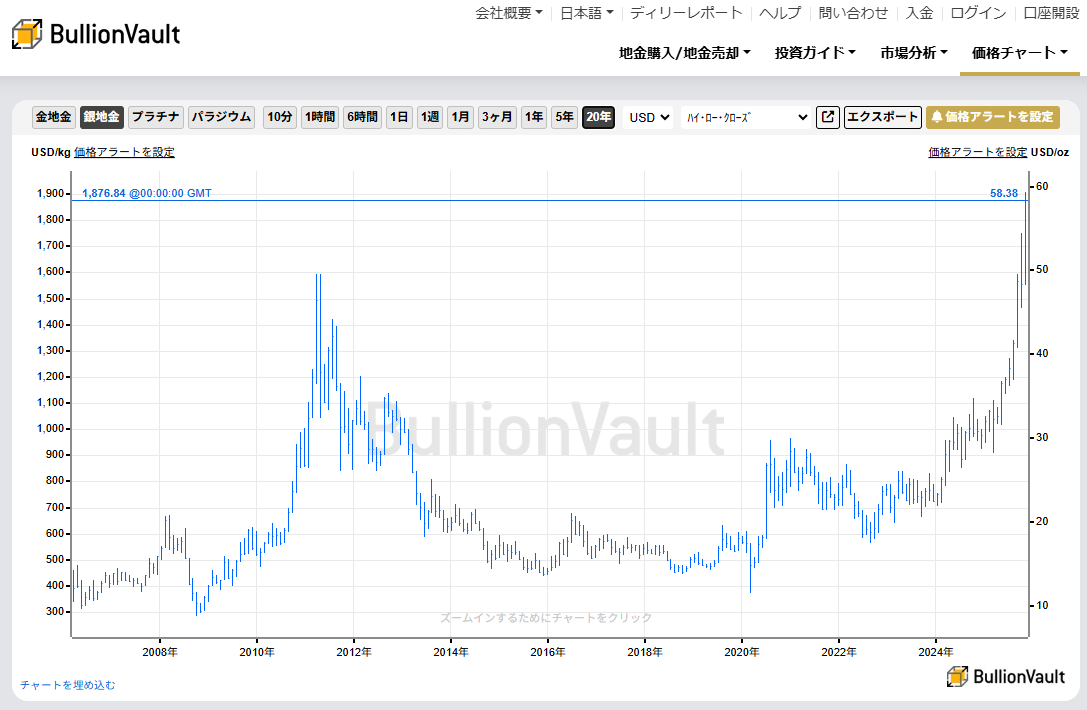Image resolution: width=1087 pixels, height=710 pixels.
Task: Select the パラジウム metal tab
Action: [220, 117]
